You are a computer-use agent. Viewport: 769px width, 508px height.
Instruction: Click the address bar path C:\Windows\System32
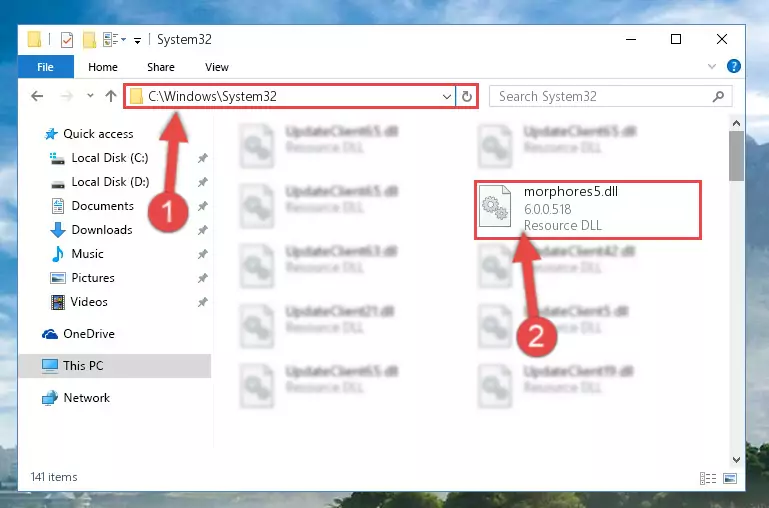212,96
